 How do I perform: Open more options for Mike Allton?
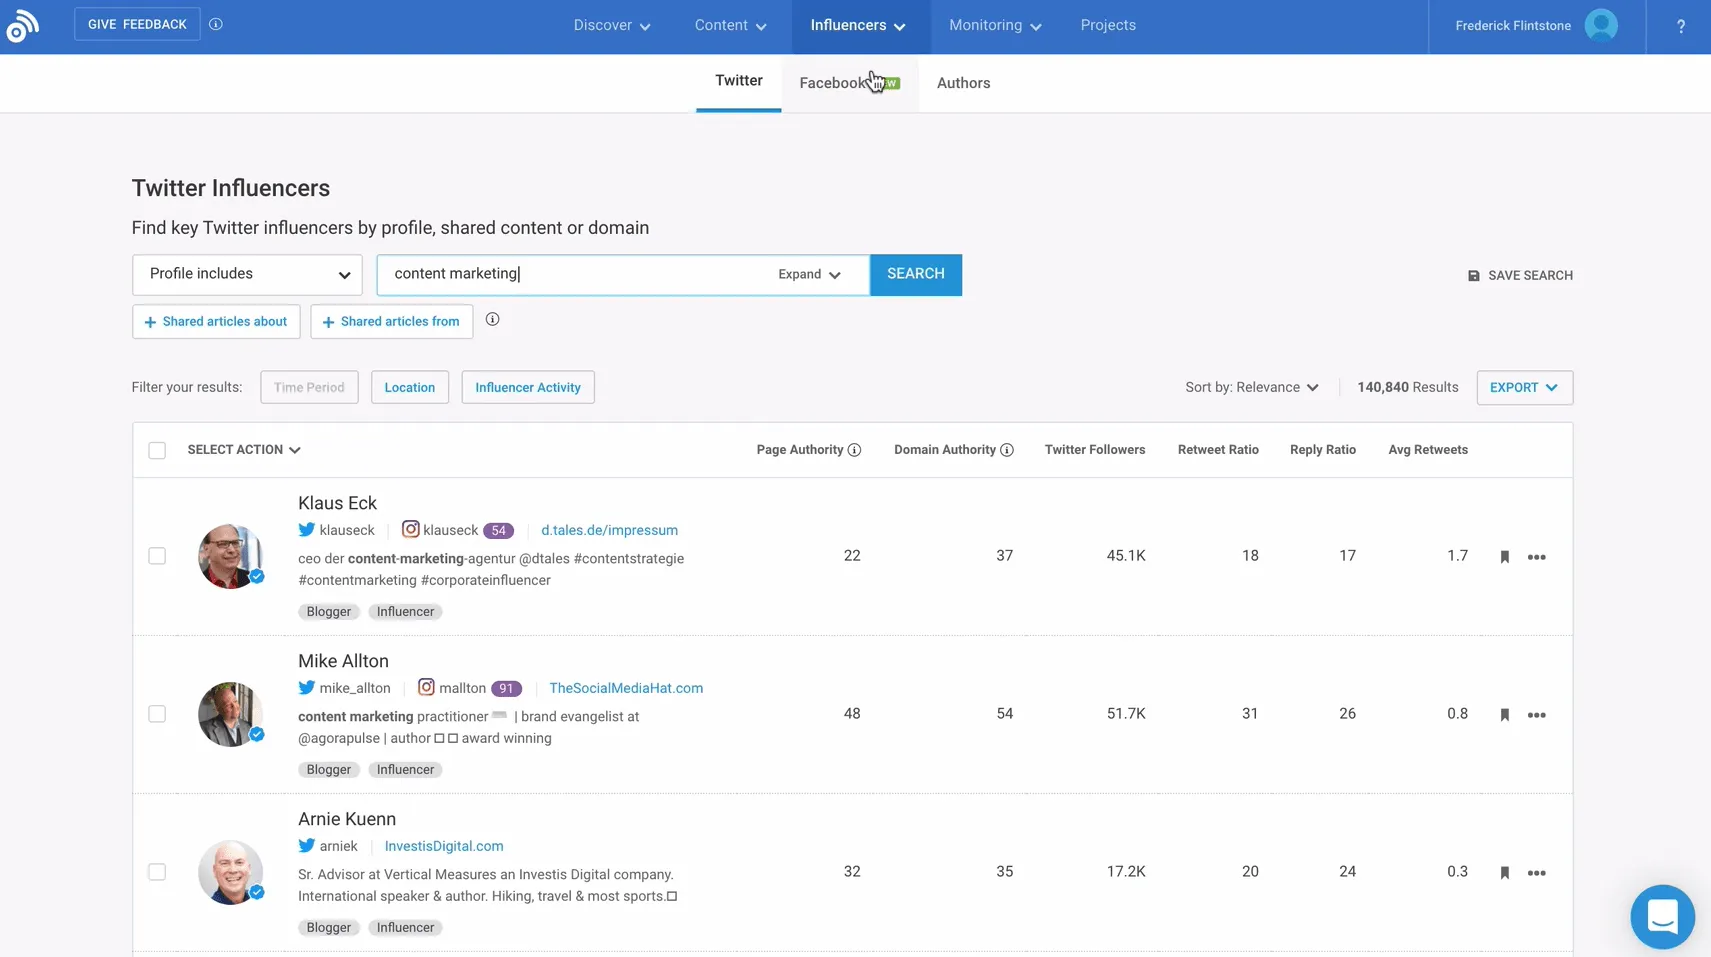pyautogui.click(x=1536, y=715)
